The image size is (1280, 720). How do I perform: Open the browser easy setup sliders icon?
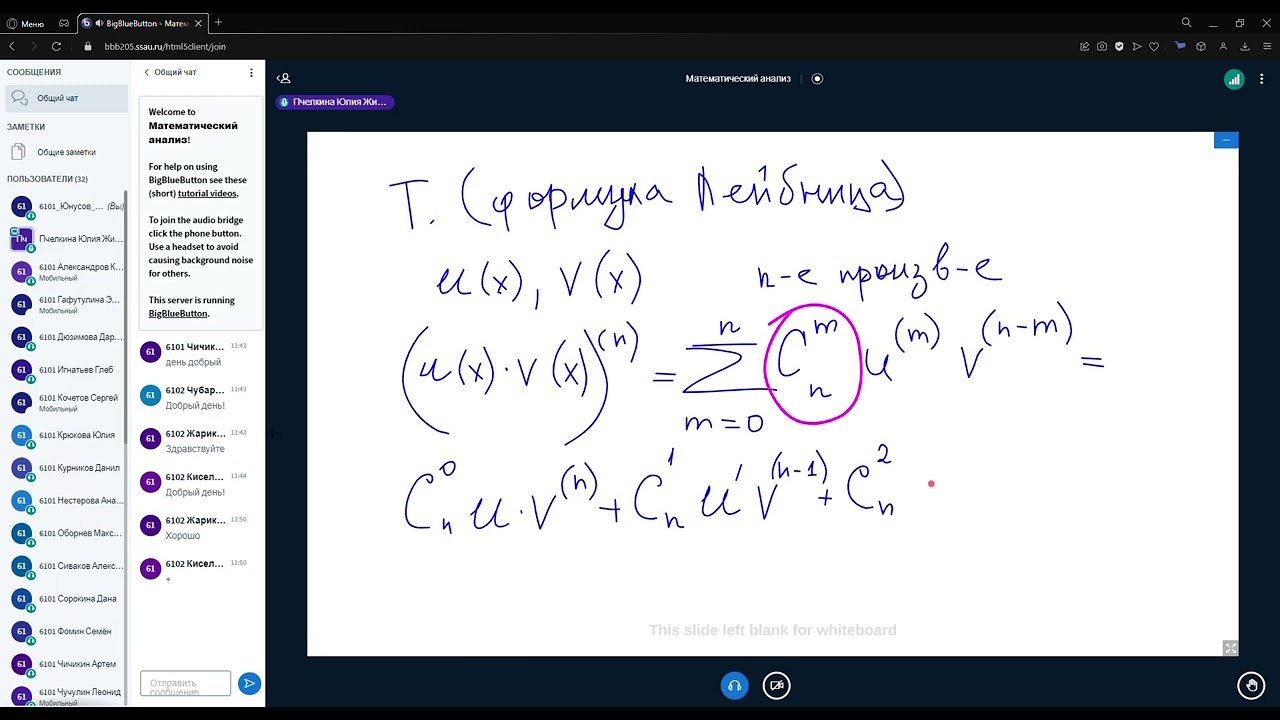pos(1267,46)
